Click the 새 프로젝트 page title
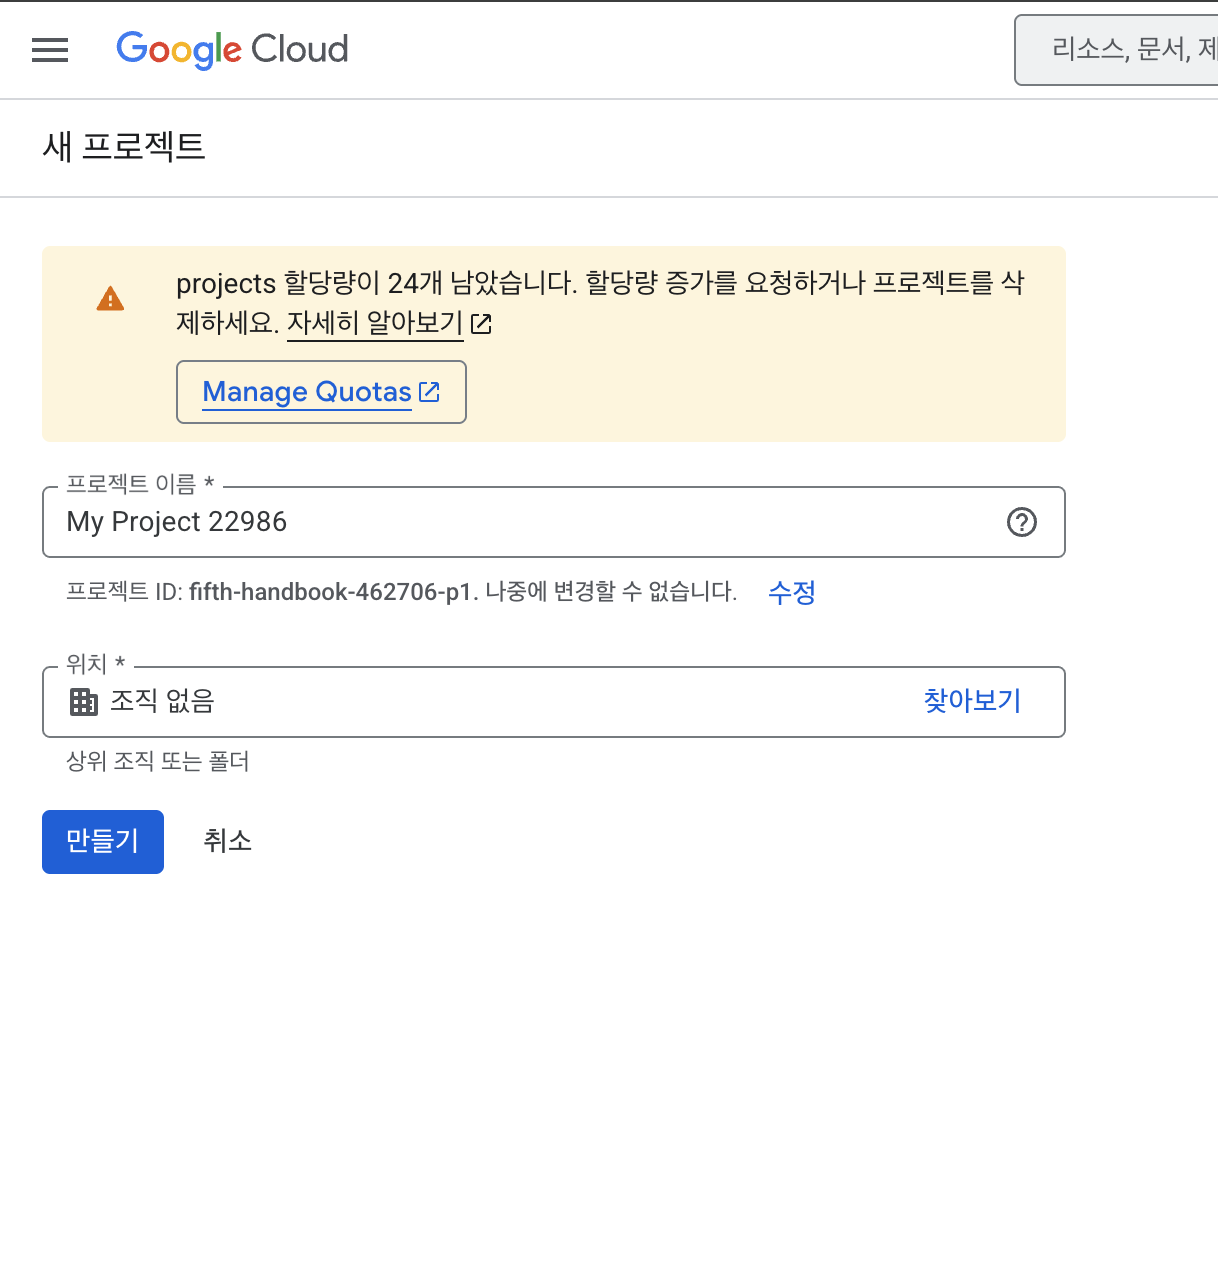The width and height of the screenshot is (1218, 1276). [x=124, y=147]
